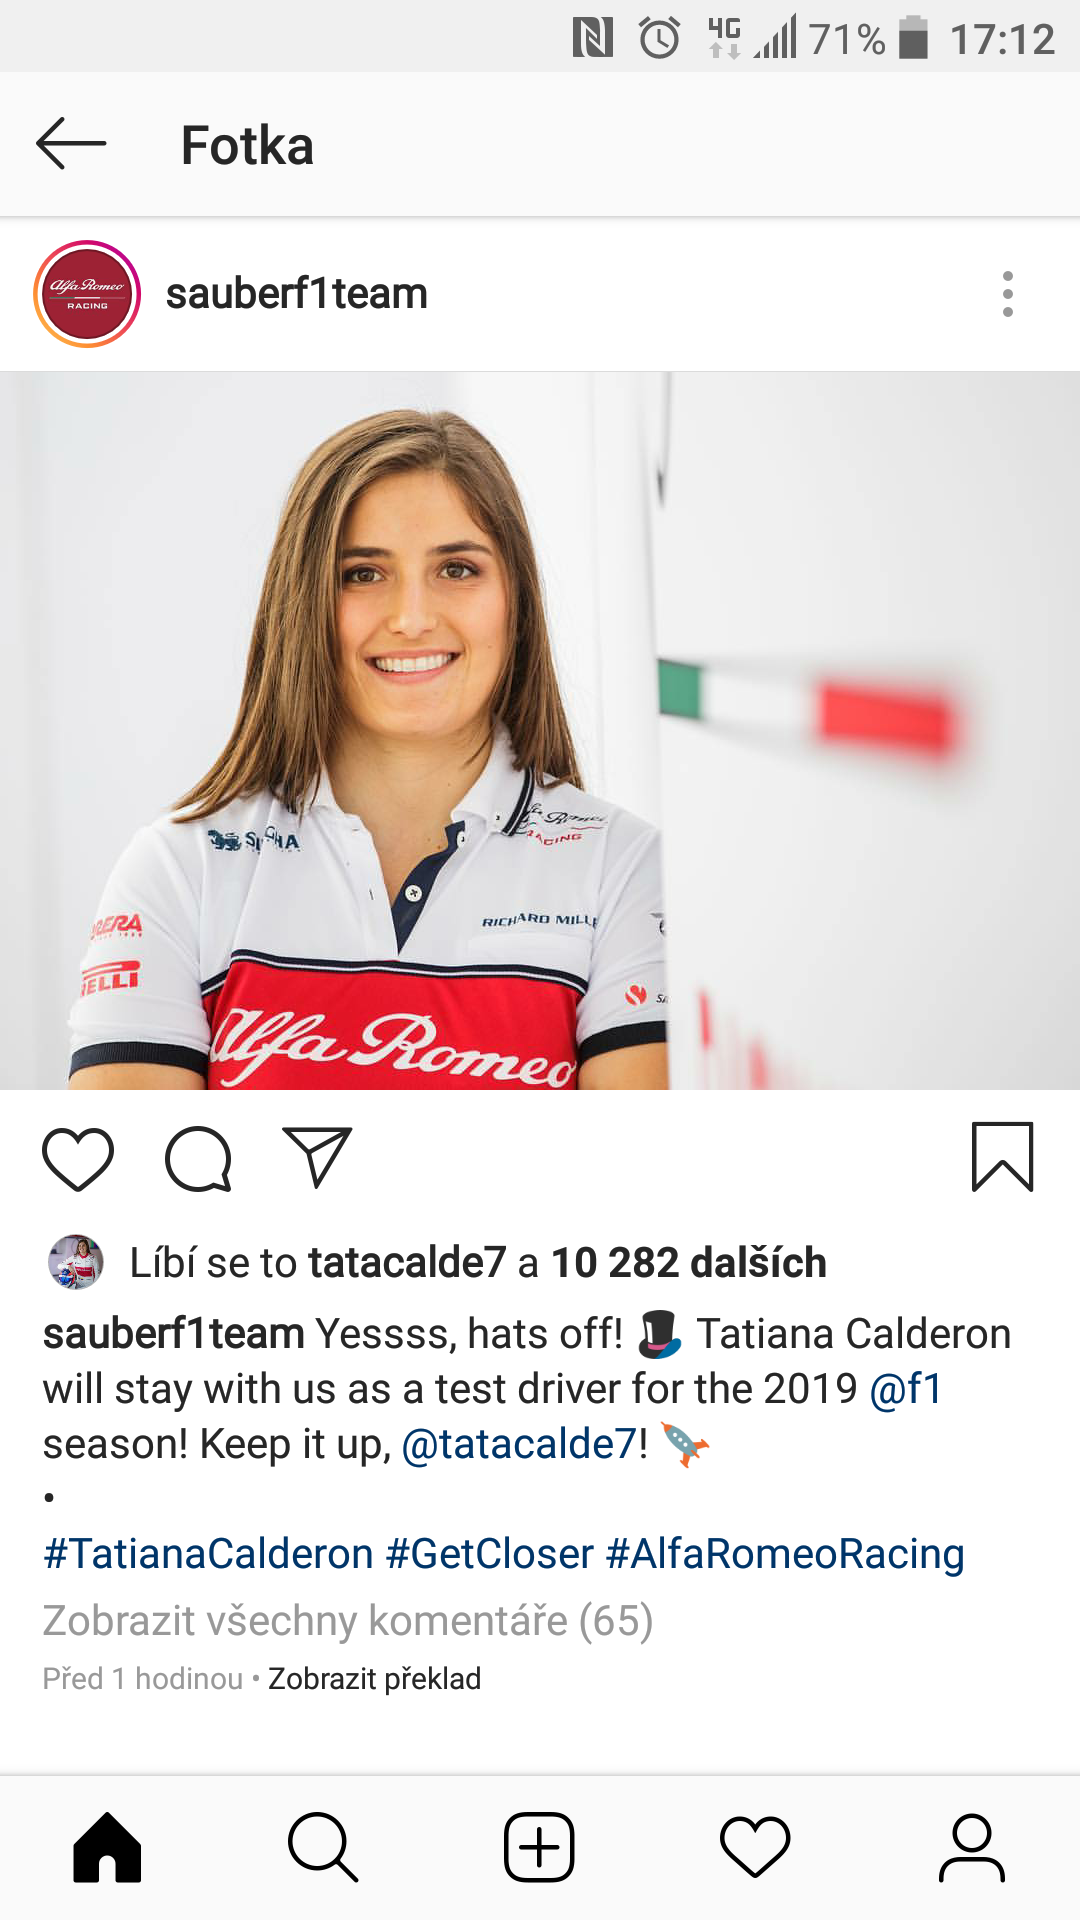Go to Home tab in bottom bar
1080x1920 pixels.
107,1848
